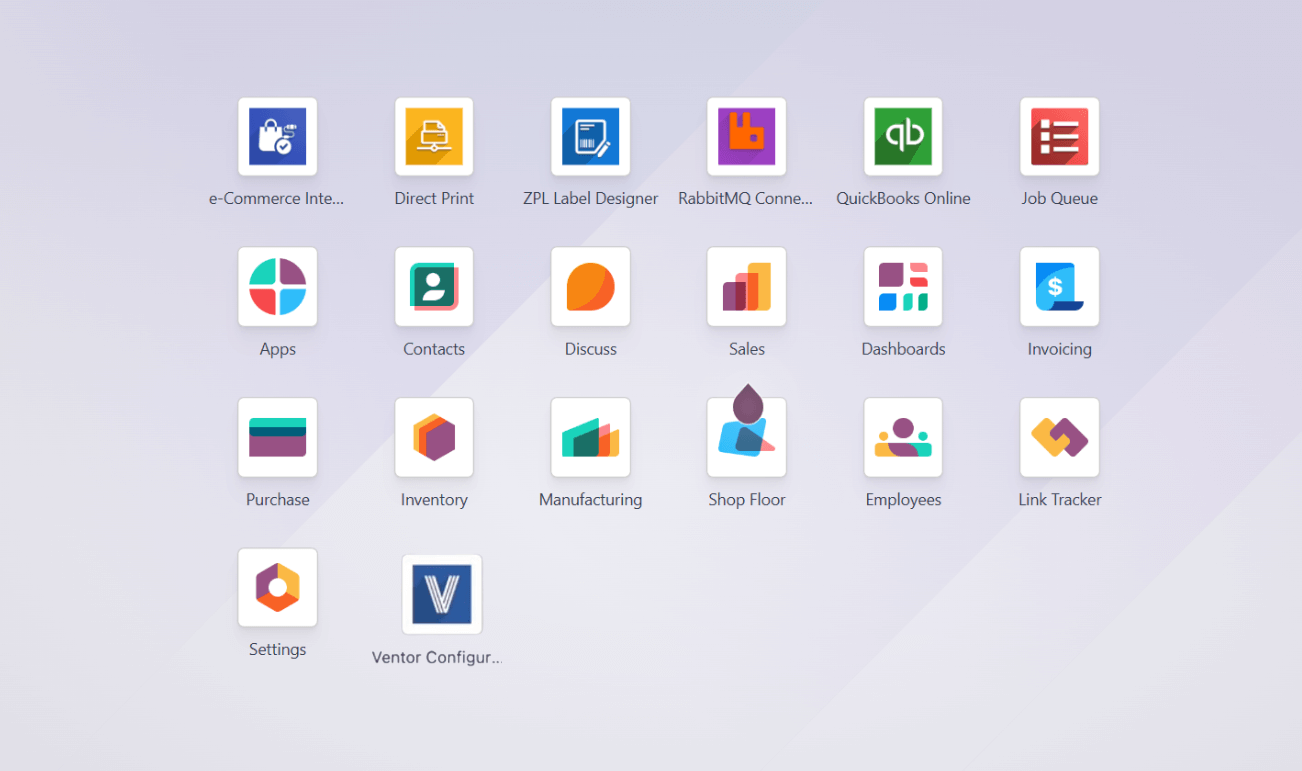Click the 'QuickBooks Online' label text
Screen dimensions: 1302x771
click(903, 198)
